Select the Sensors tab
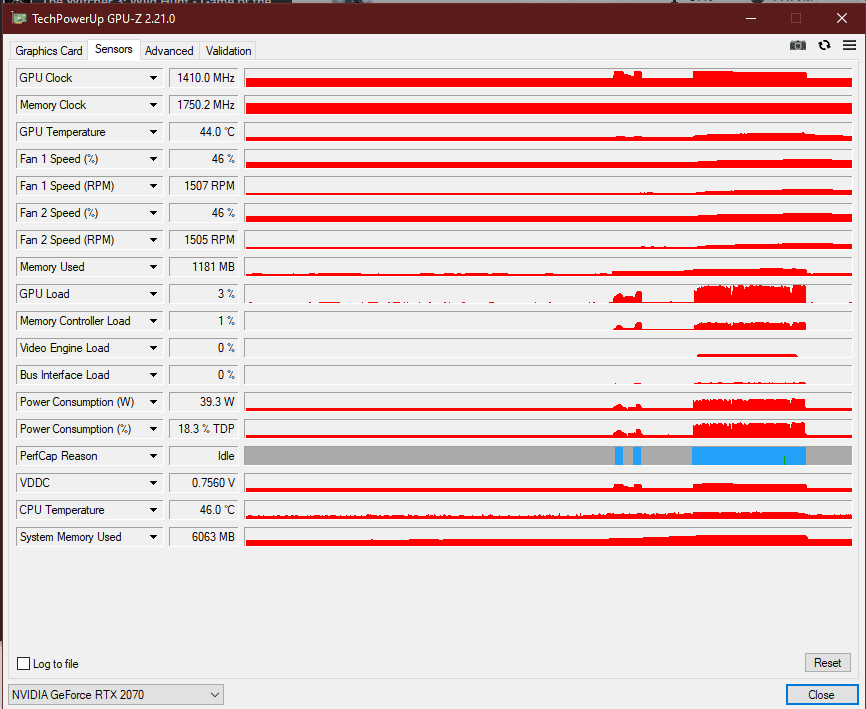 [x=114, y=49]
